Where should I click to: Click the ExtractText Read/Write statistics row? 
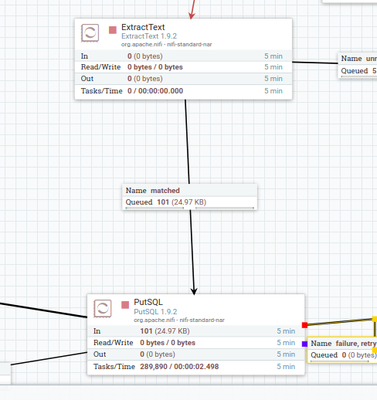[183, 67]
